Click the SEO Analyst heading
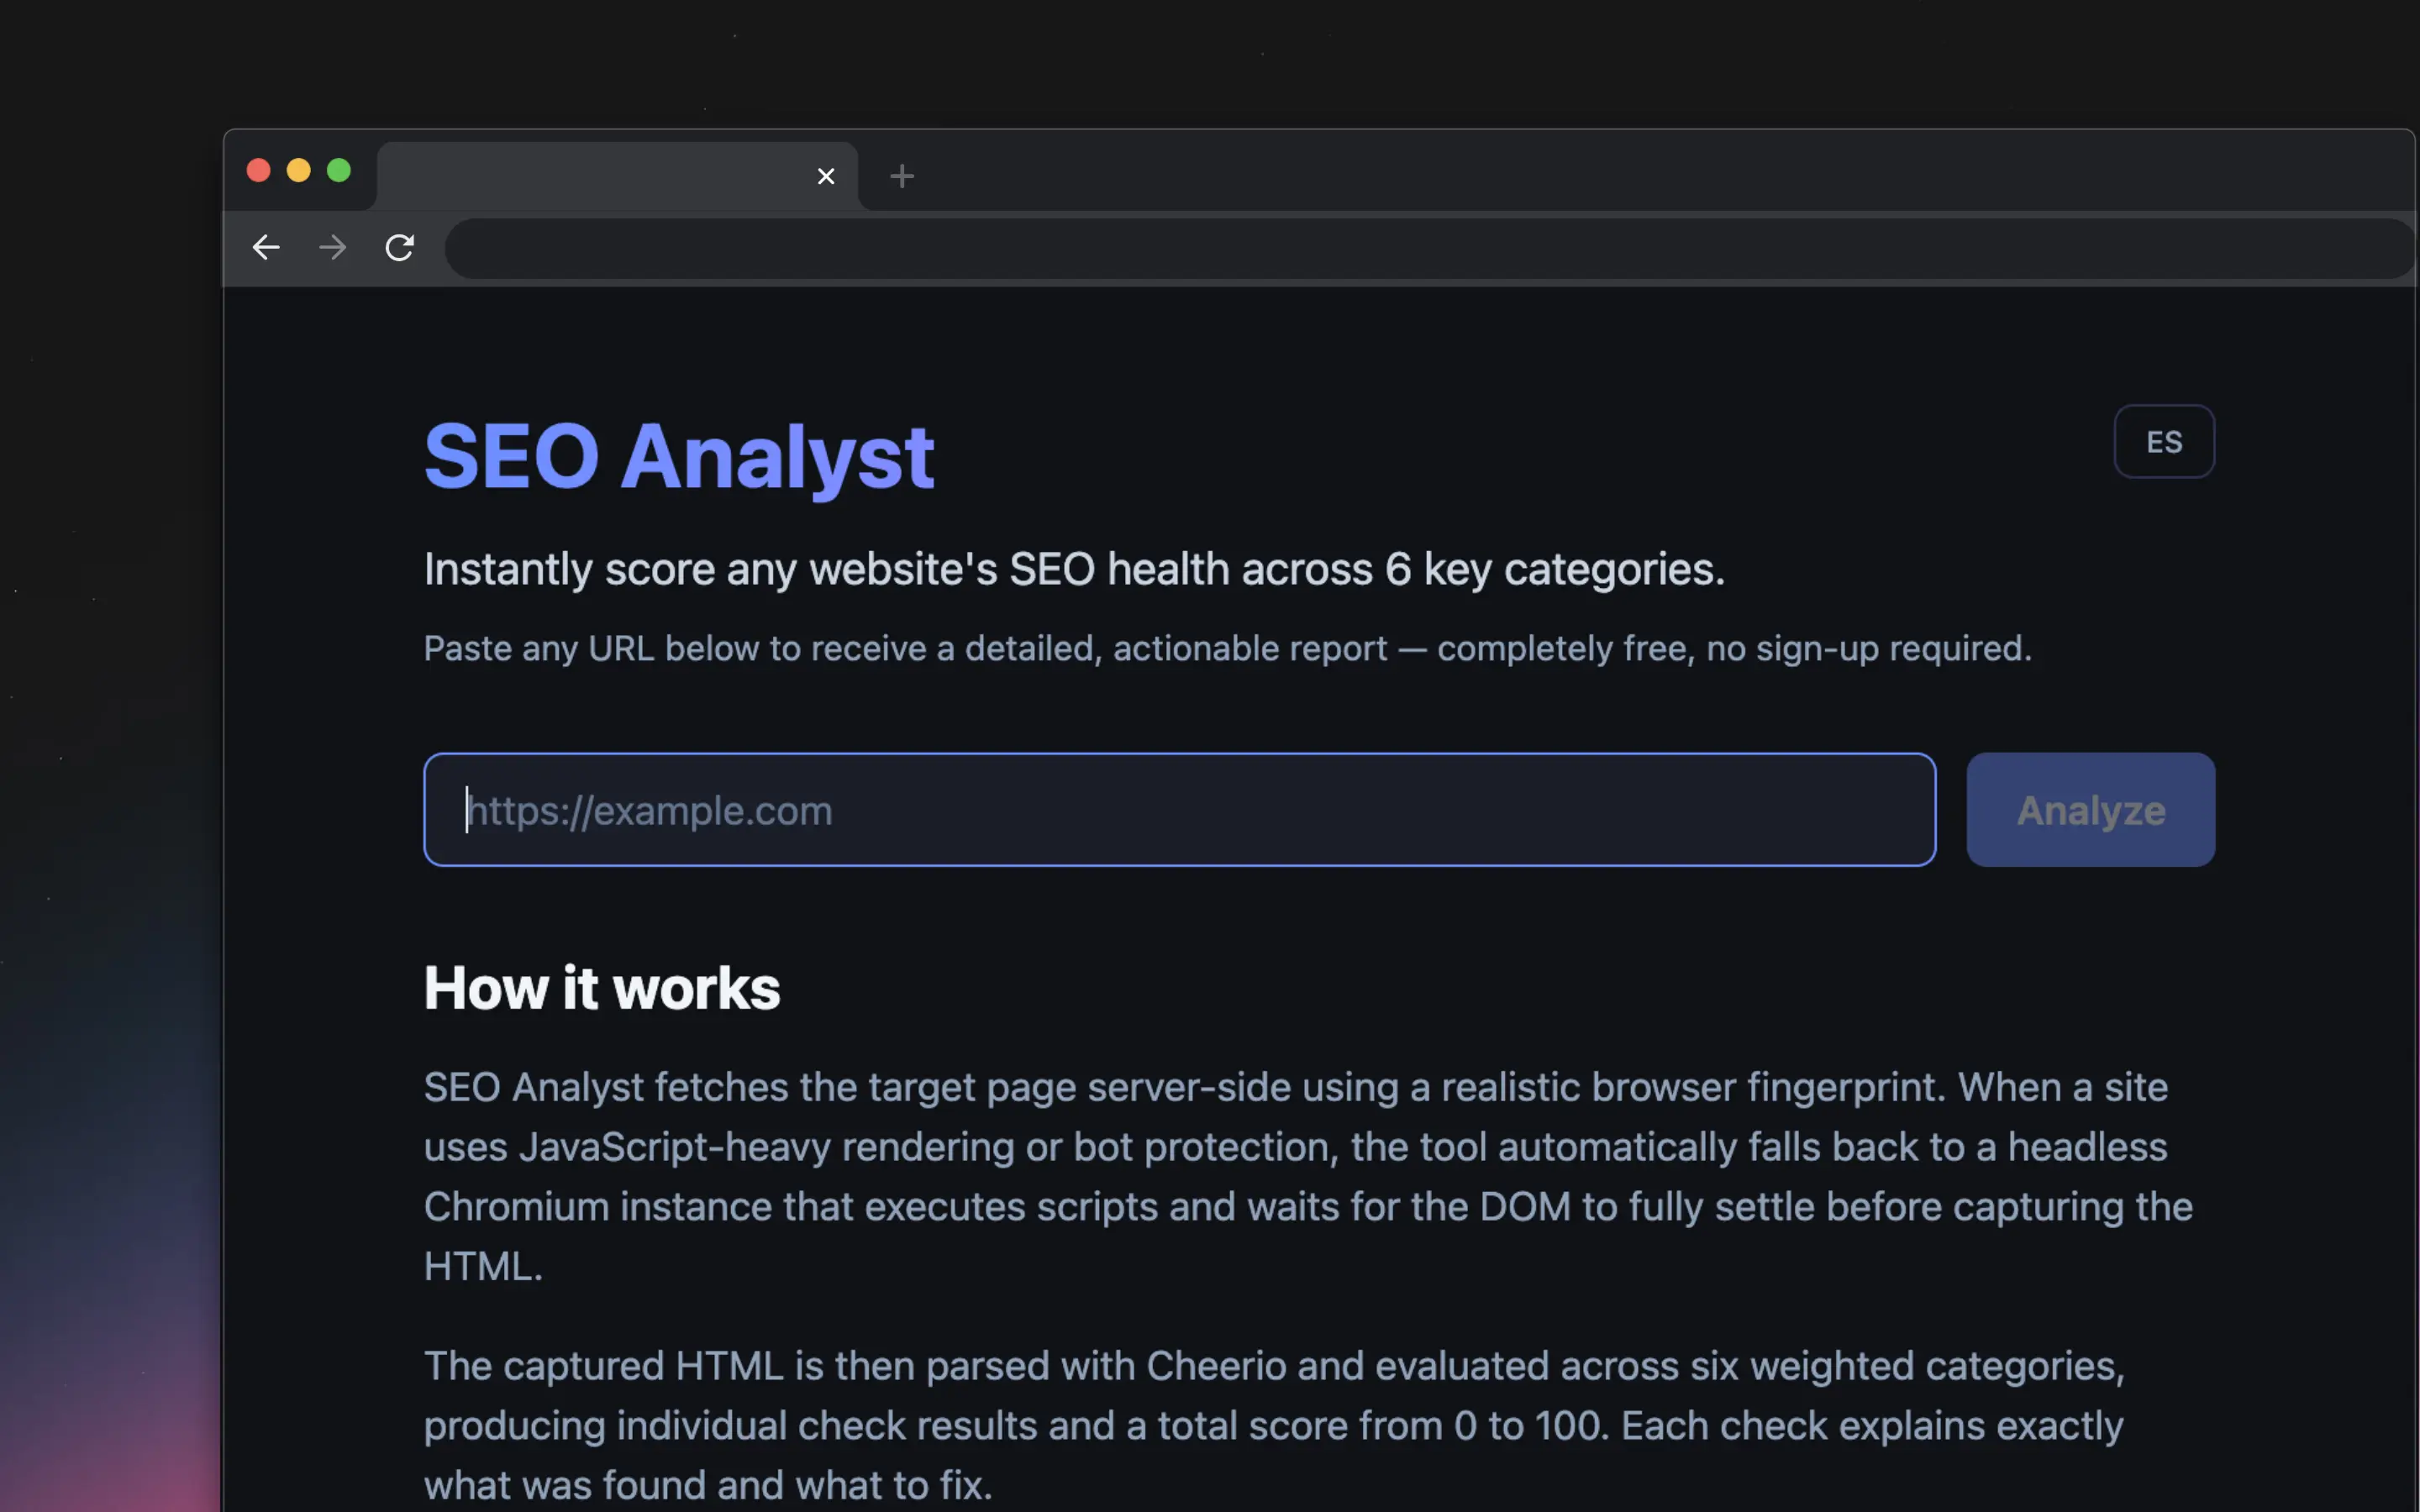The height and width of the screenshot is (1512, 2420). click(x=679, y=456)
